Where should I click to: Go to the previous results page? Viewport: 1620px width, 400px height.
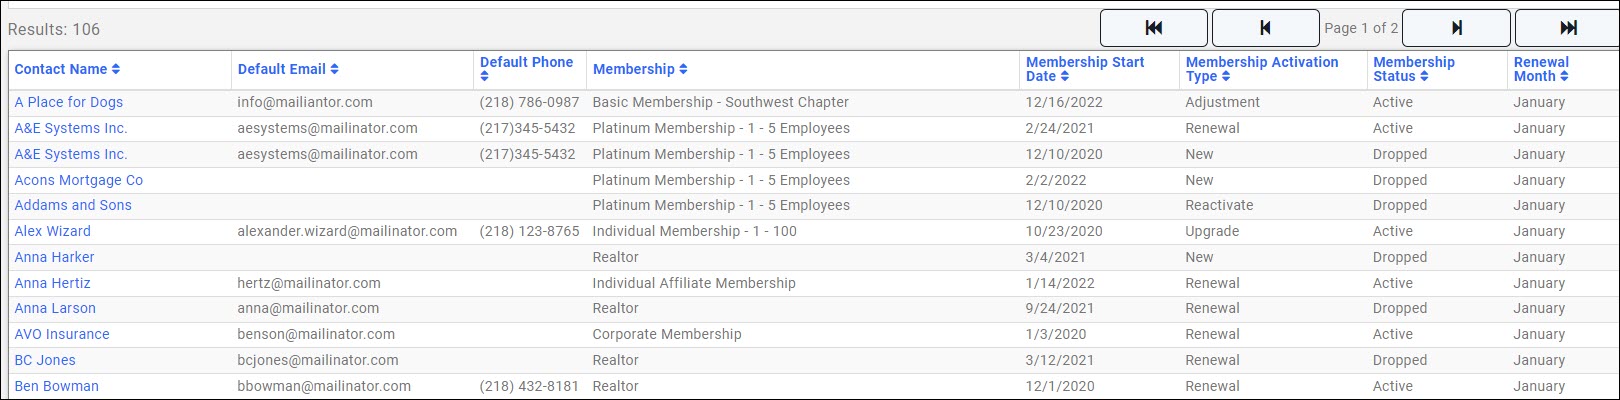(x=1265, y=28)
